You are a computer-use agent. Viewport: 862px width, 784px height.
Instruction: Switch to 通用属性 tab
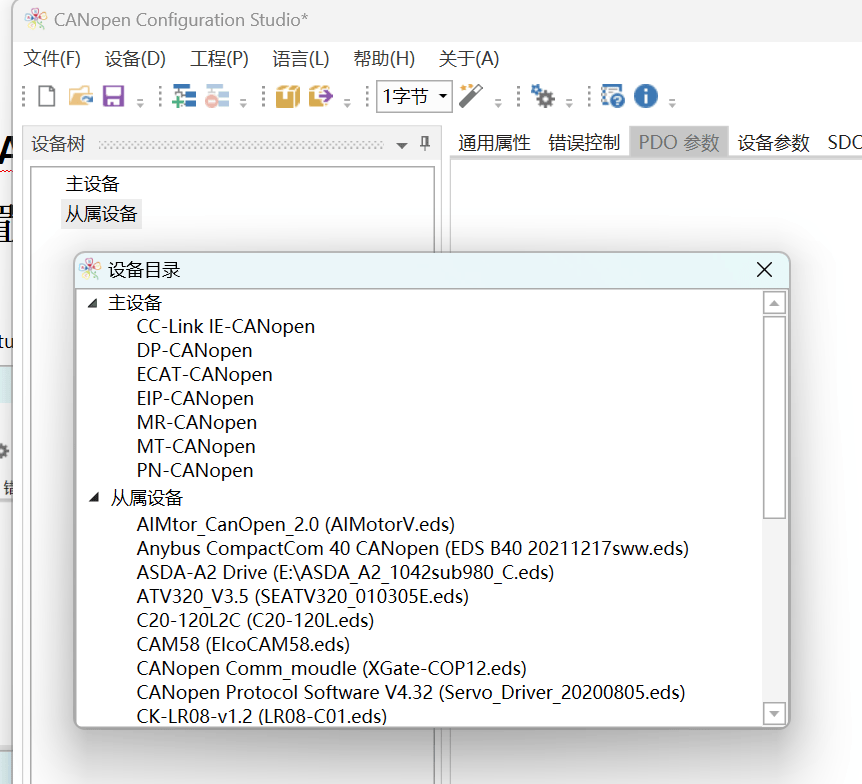pos(494,142)
